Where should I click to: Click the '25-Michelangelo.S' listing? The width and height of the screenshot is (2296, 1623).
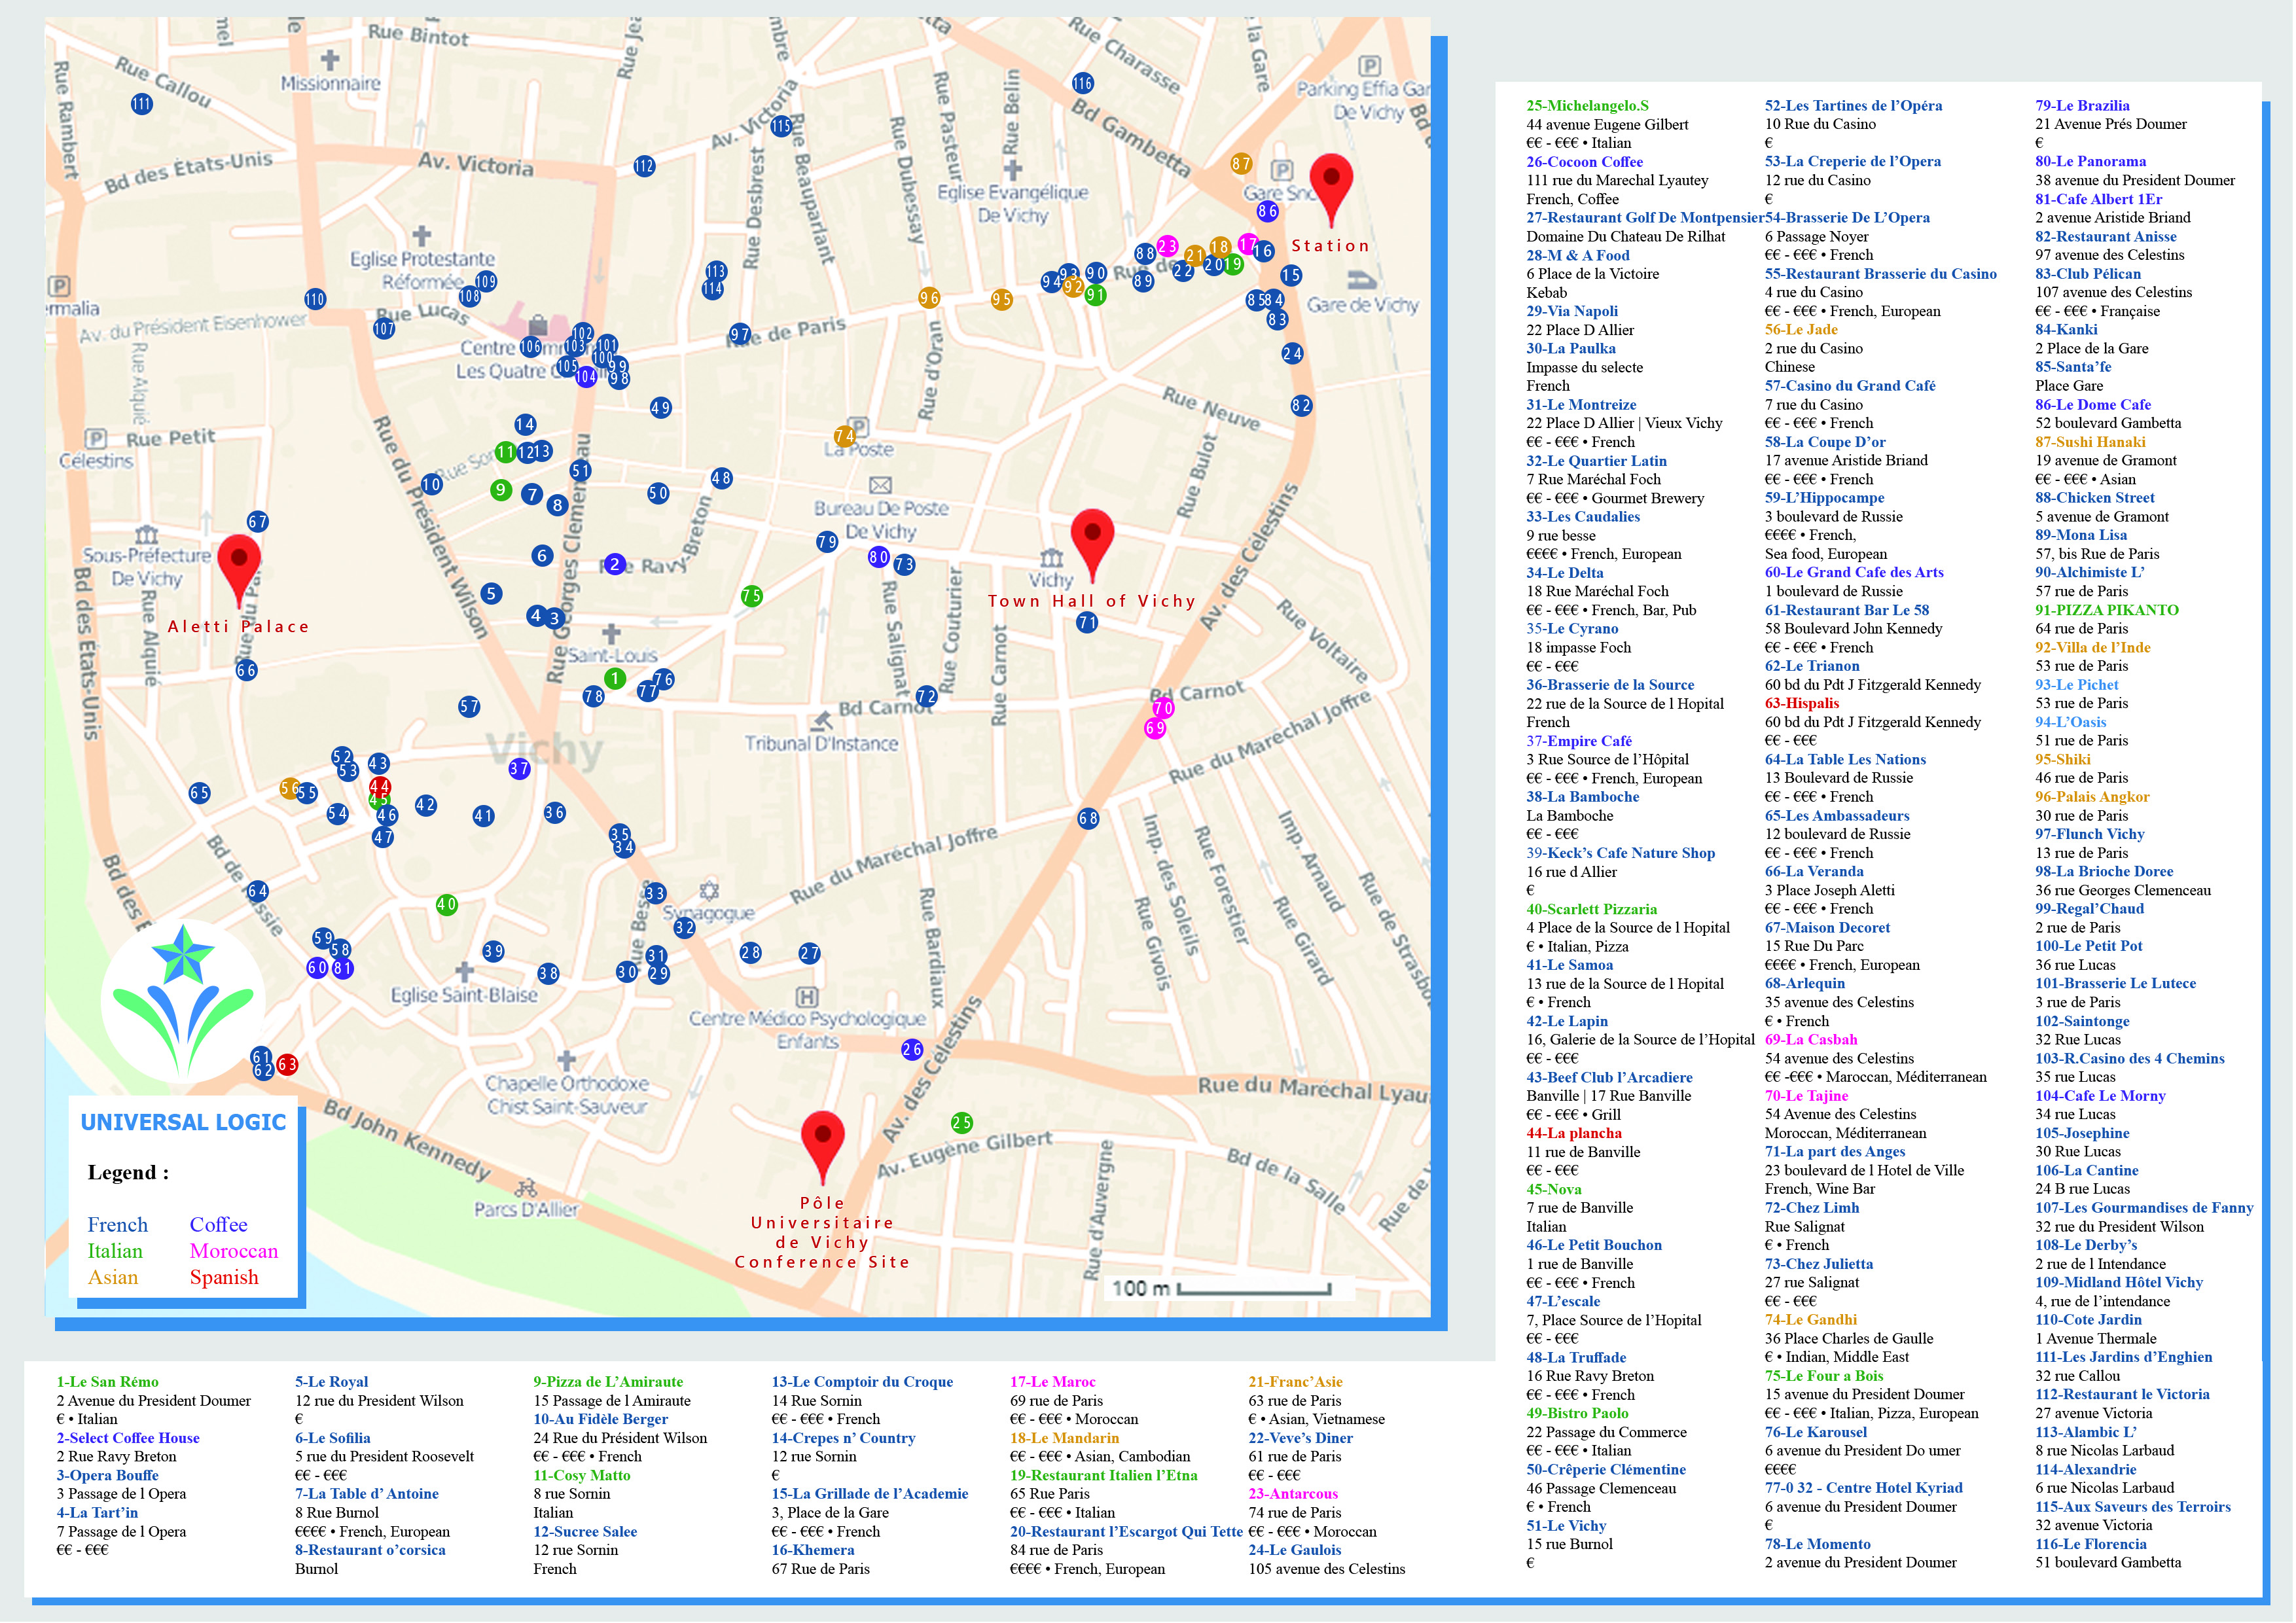coord(1587,106)
